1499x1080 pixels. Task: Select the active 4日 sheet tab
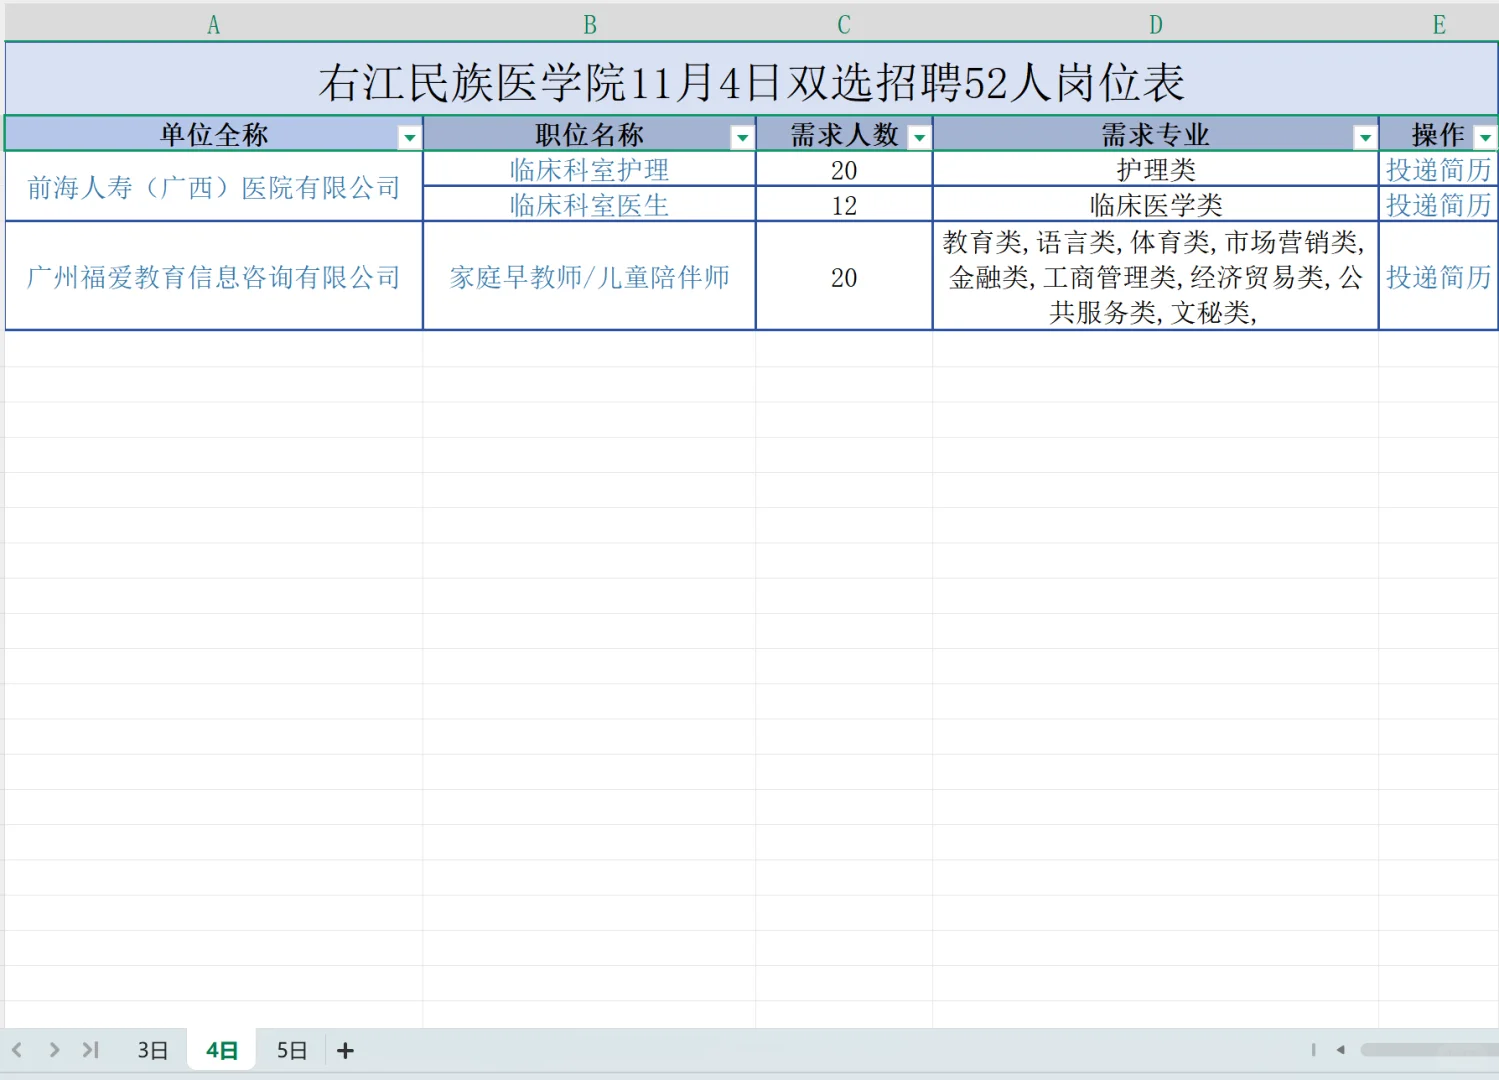(220, 1050)
